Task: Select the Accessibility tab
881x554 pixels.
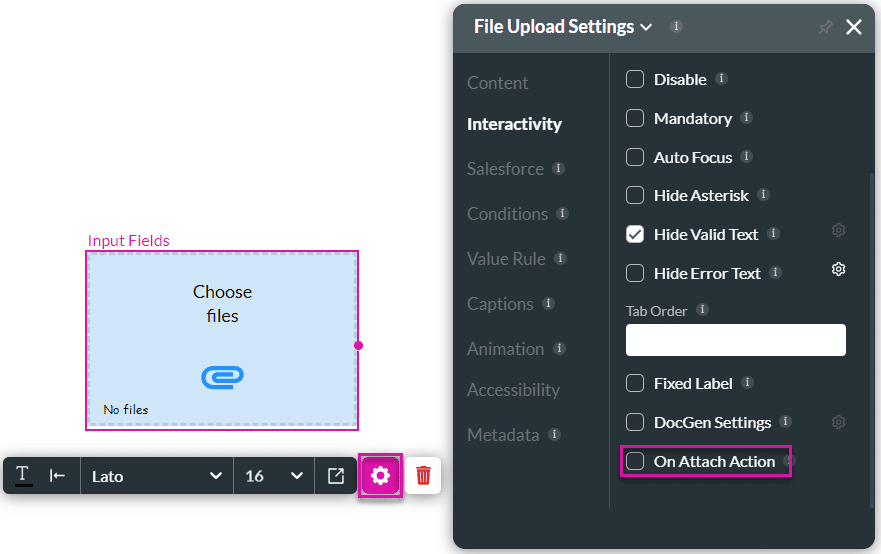Action: click(x=513, y=390)
